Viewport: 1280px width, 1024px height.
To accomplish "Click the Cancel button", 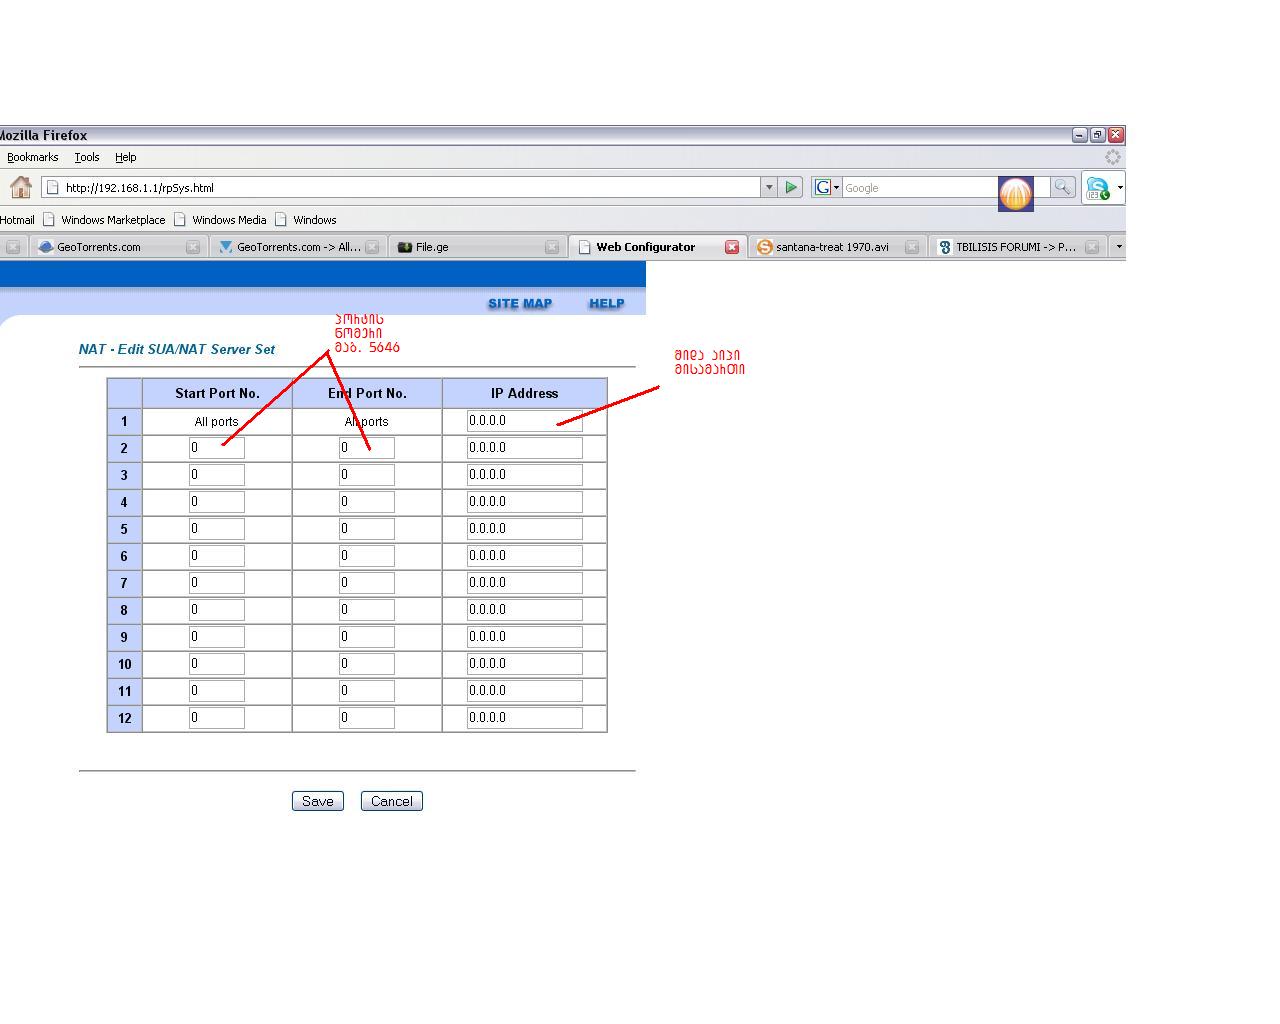I will [x=392, y=801].
